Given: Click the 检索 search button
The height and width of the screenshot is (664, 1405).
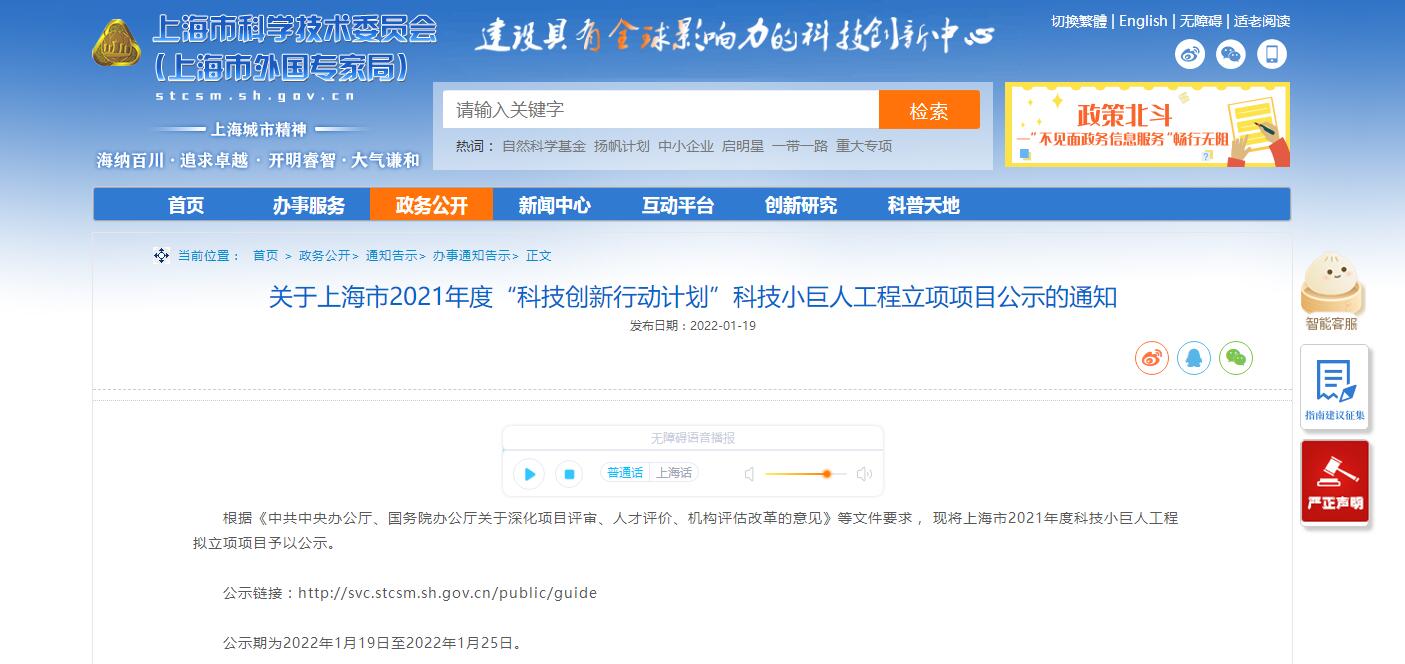Looking at the screenshot, I should (x=928, y=110).
